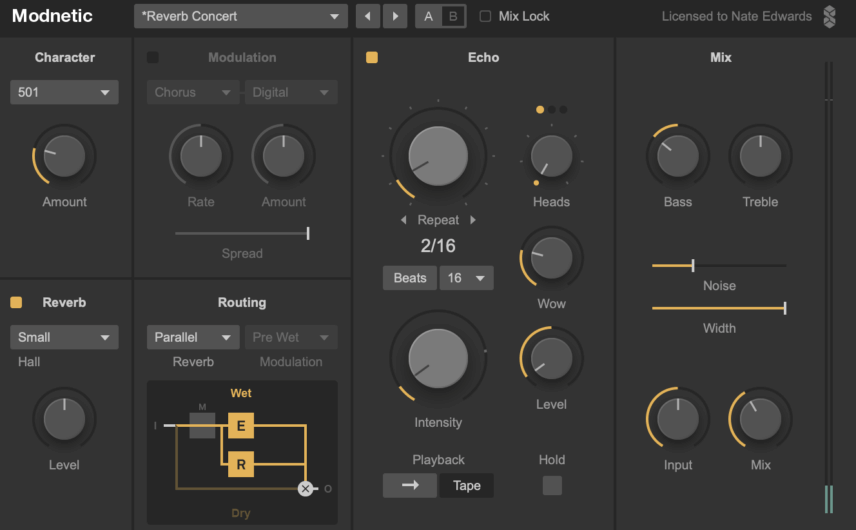The width and height of the screenshot is (856, 530).
Task: Click the E echo block in routing diagram
Action: pyautogui.click(x=241, y=426)
